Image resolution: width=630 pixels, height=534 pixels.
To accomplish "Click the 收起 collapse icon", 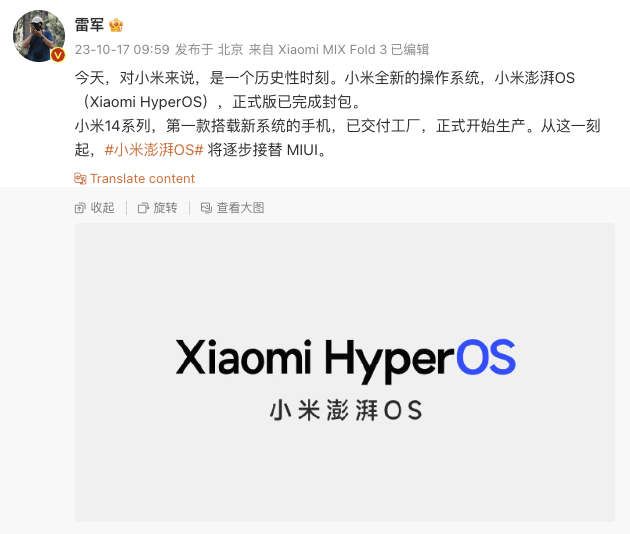I will click(80, 208).
